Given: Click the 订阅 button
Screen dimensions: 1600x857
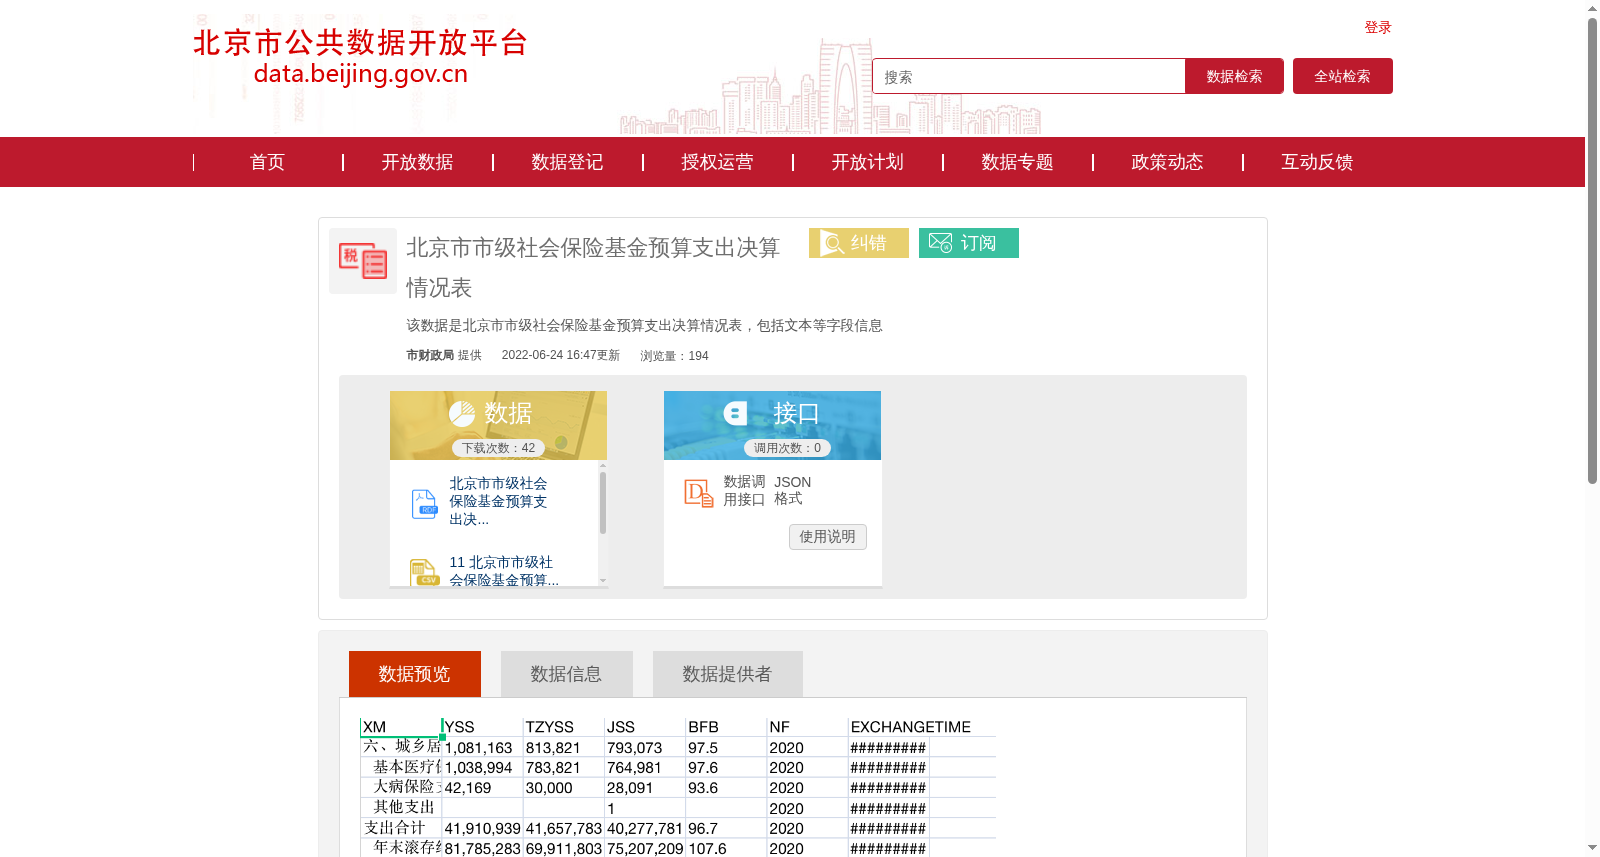Looking at the screenshot, I should pyautogui.click(x=969, y=243).
